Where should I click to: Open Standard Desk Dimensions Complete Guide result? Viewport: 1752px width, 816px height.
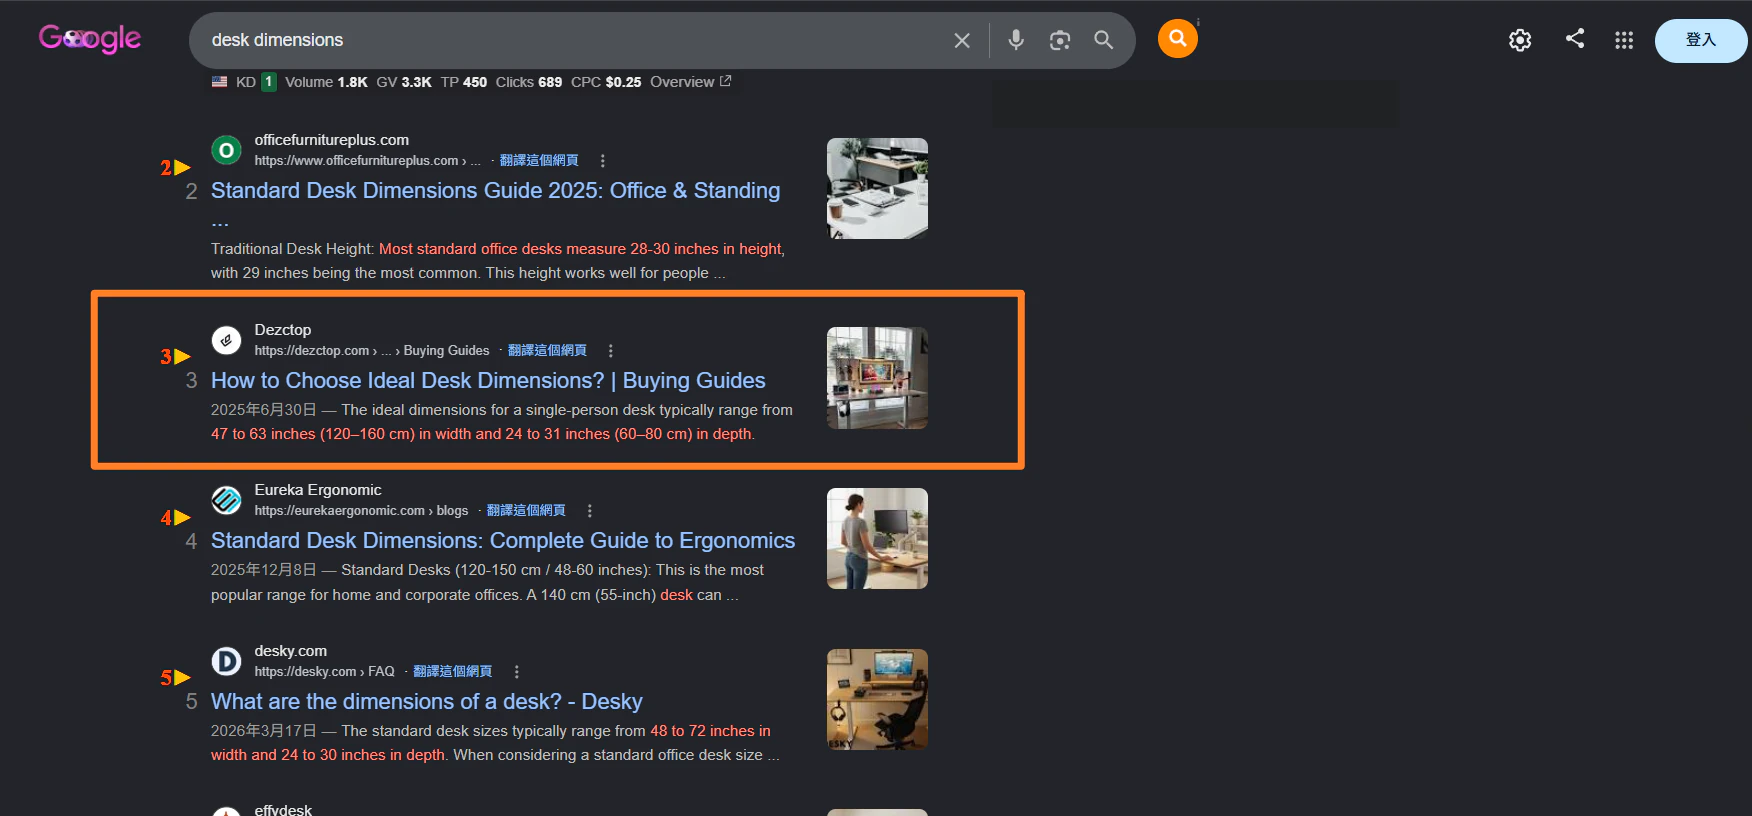pos(503,540)
